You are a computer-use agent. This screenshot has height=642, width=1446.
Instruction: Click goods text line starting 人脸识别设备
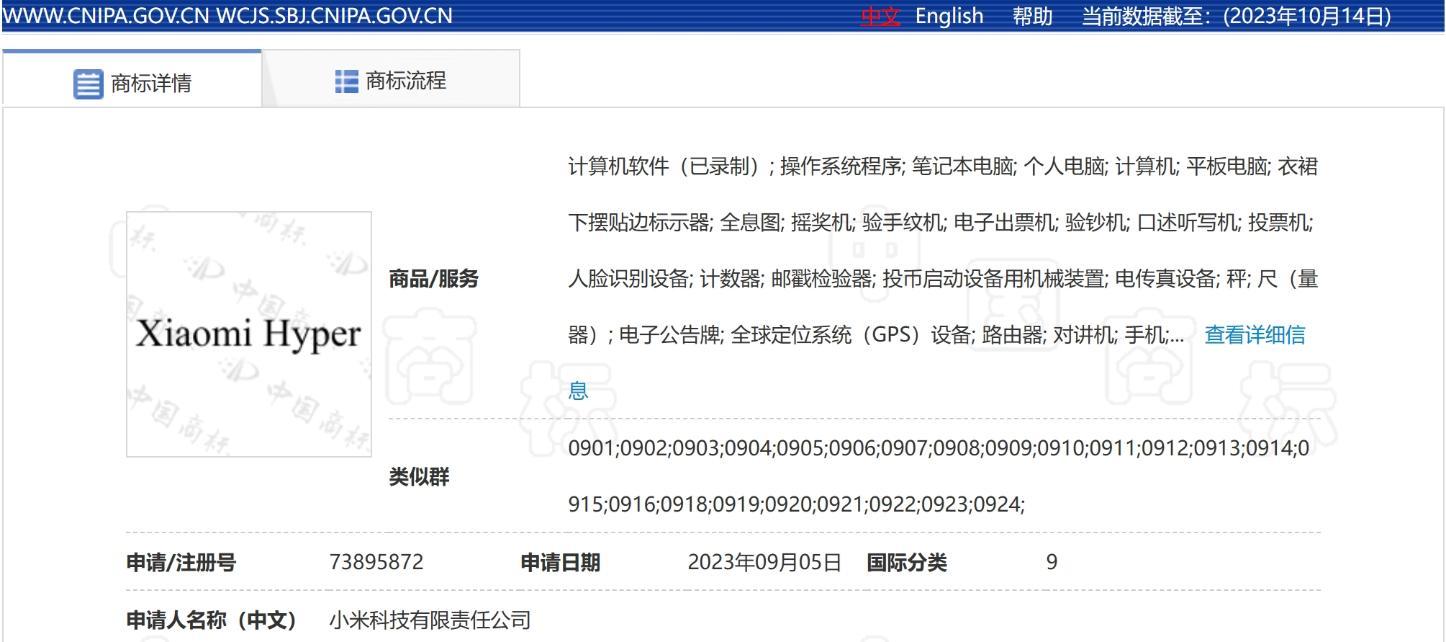coord(943,279)
